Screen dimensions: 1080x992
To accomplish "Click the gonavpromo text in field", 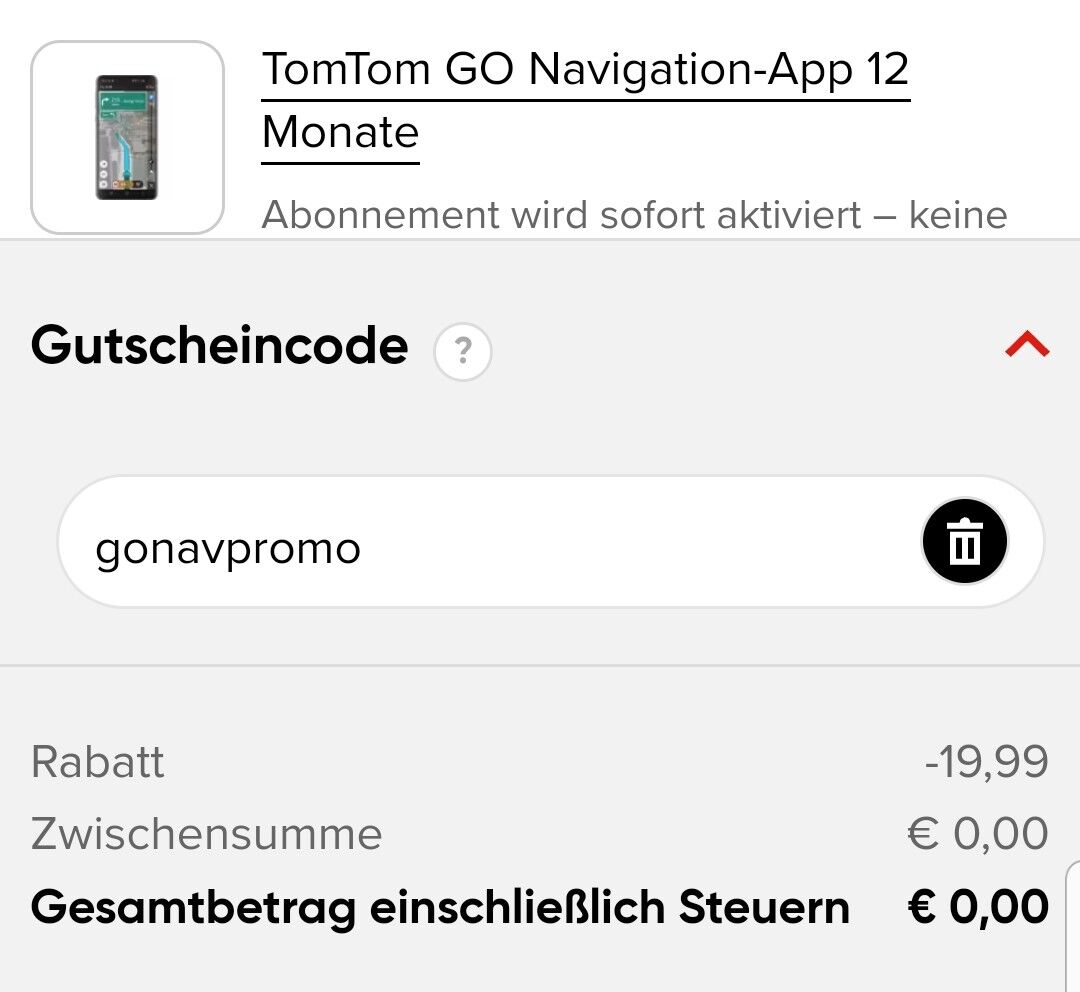I will pyautogui.click(x=228, y=550).
